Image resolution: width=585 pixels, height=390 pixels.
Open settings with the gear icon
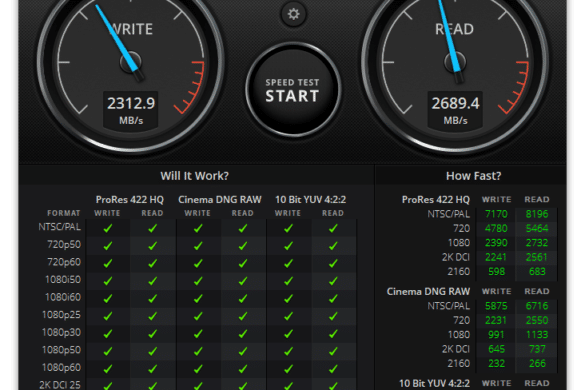[293, 14]
